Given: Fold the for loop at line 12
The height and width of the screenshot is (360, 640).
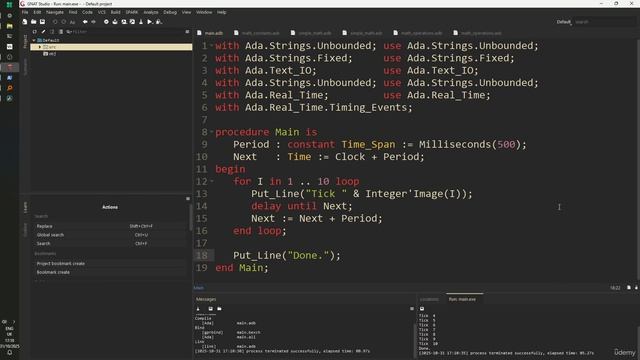Looking at the screenshot, I should 212,181.
